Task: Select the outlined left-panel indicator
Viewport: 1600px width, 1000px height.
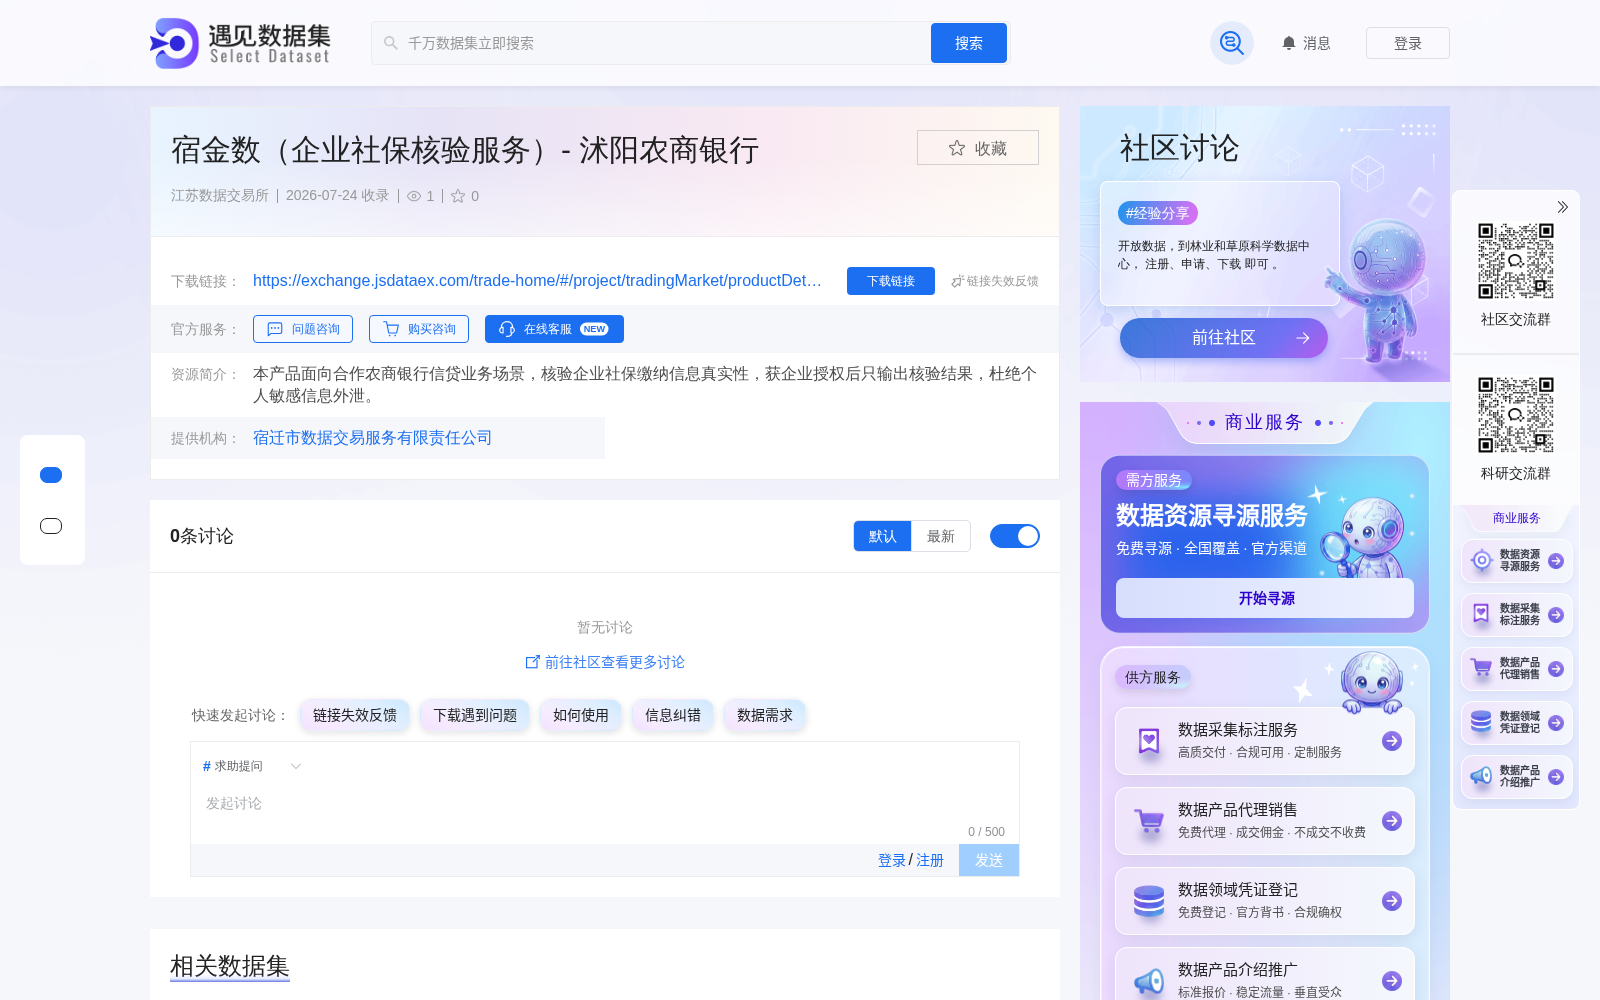Action: pos(51,526)
